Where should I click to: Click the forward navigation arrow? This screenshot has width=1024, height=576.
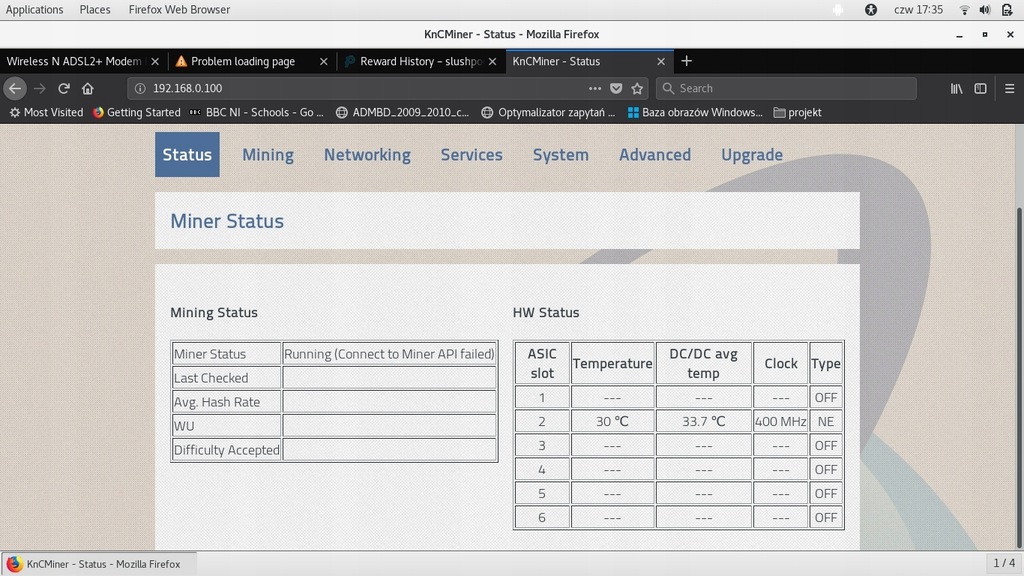tap(40, 88)
